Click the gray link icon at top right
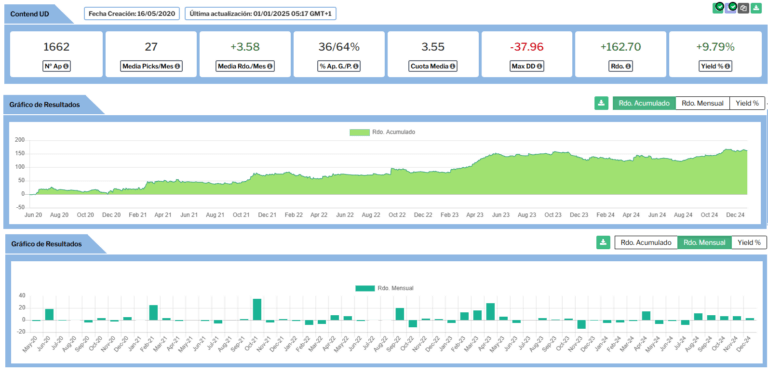 pyautogui.click(x=744, y=8)
